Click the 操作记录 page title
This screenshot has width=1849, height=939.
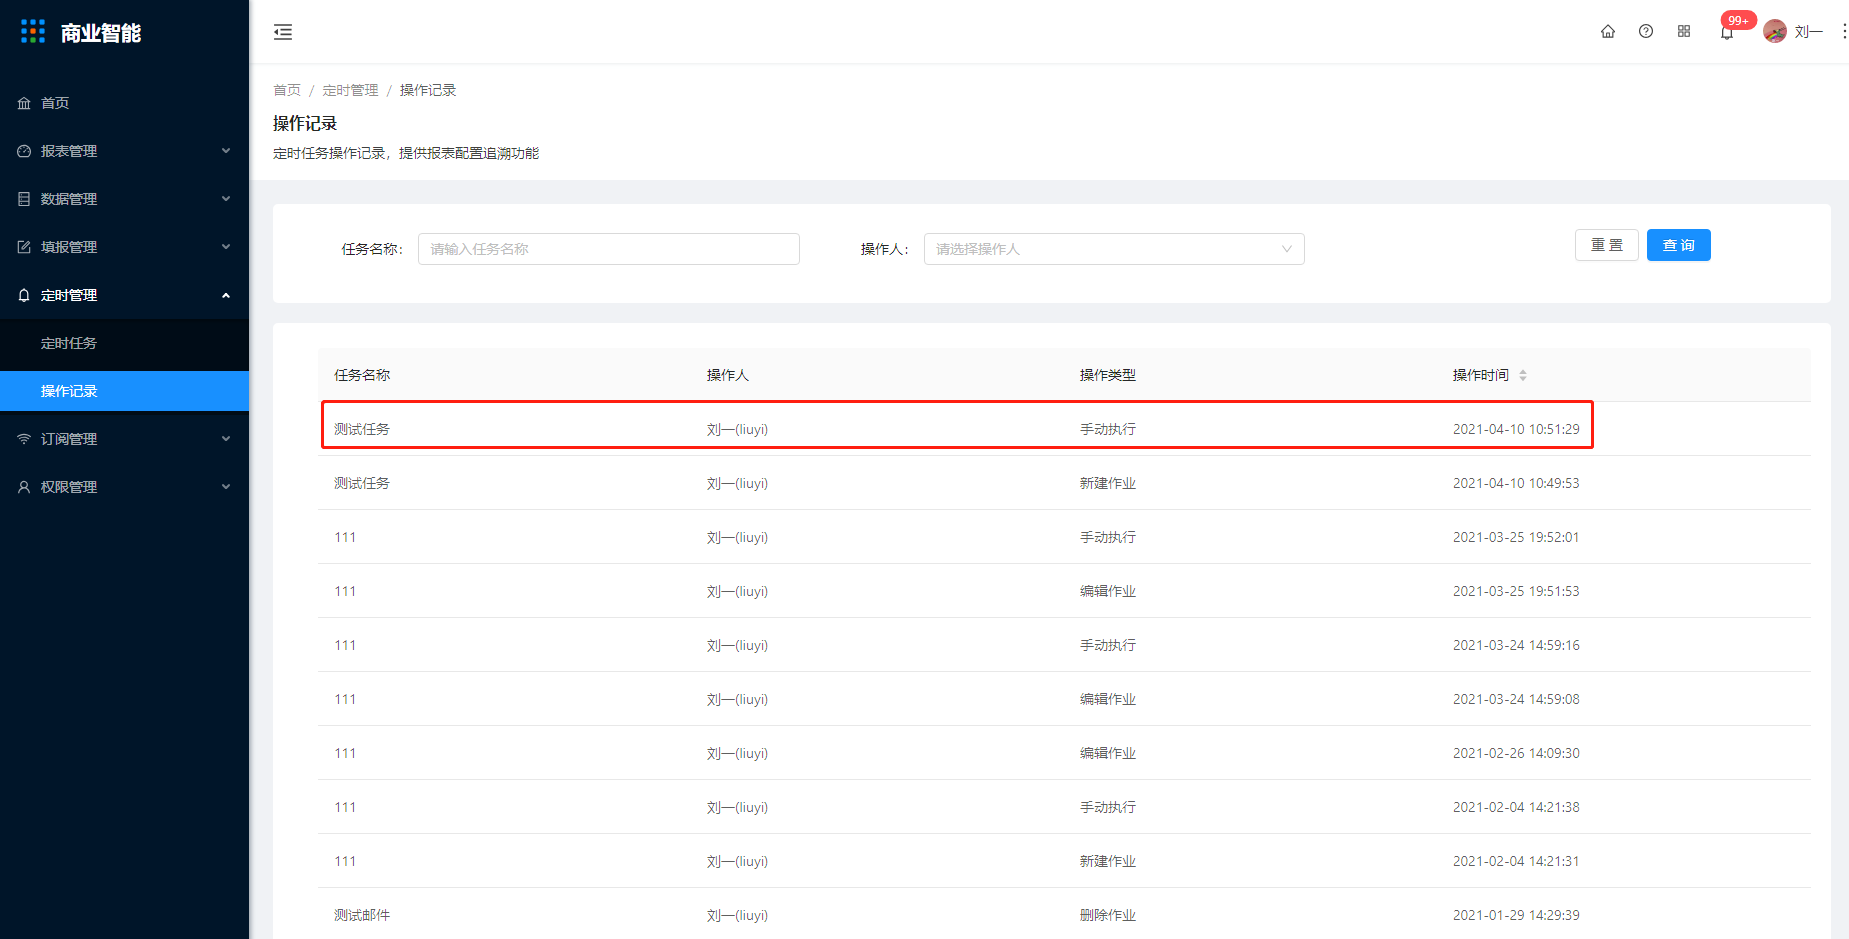(305, 123)
